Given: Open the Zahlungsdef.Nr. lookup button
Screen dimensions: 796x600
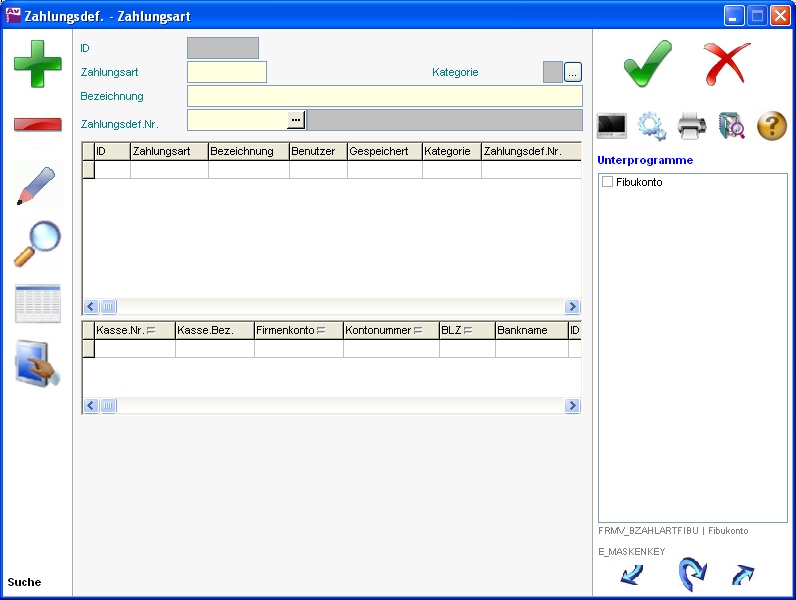Looking at the screenshot, I should tap(295, 120).
